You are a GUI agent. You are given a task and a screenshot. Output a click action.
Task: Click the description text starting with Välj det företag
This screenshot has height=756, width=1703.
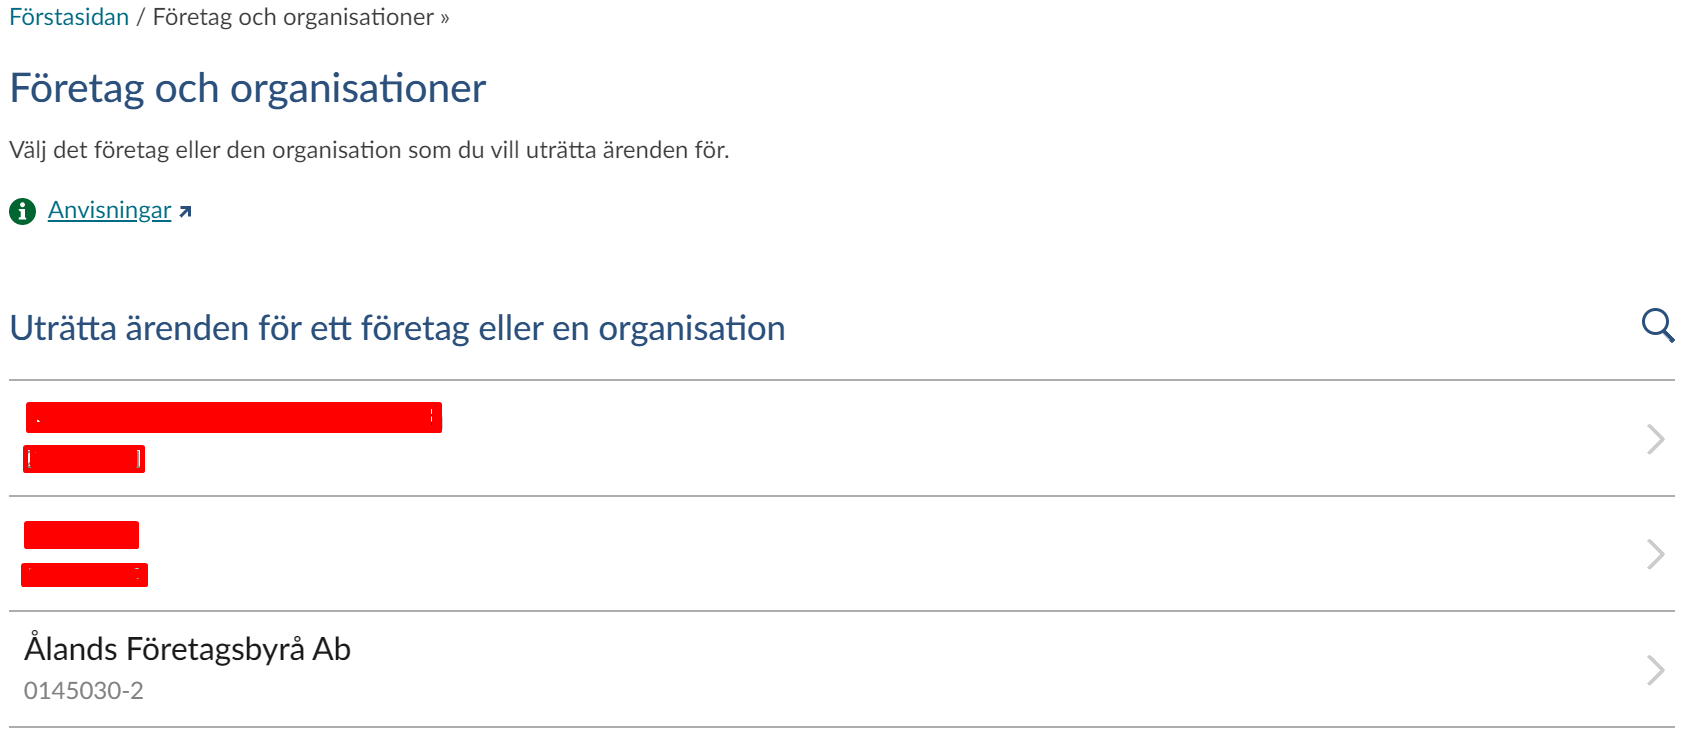click(x=369, y=150)
